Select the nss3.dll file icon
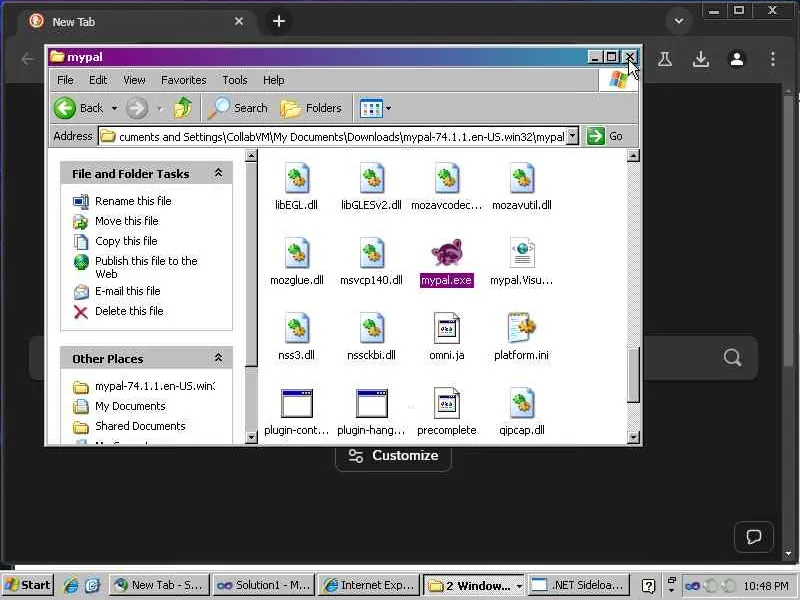The image size is (800, 600). pyautogui.click(x=296, y=328)
